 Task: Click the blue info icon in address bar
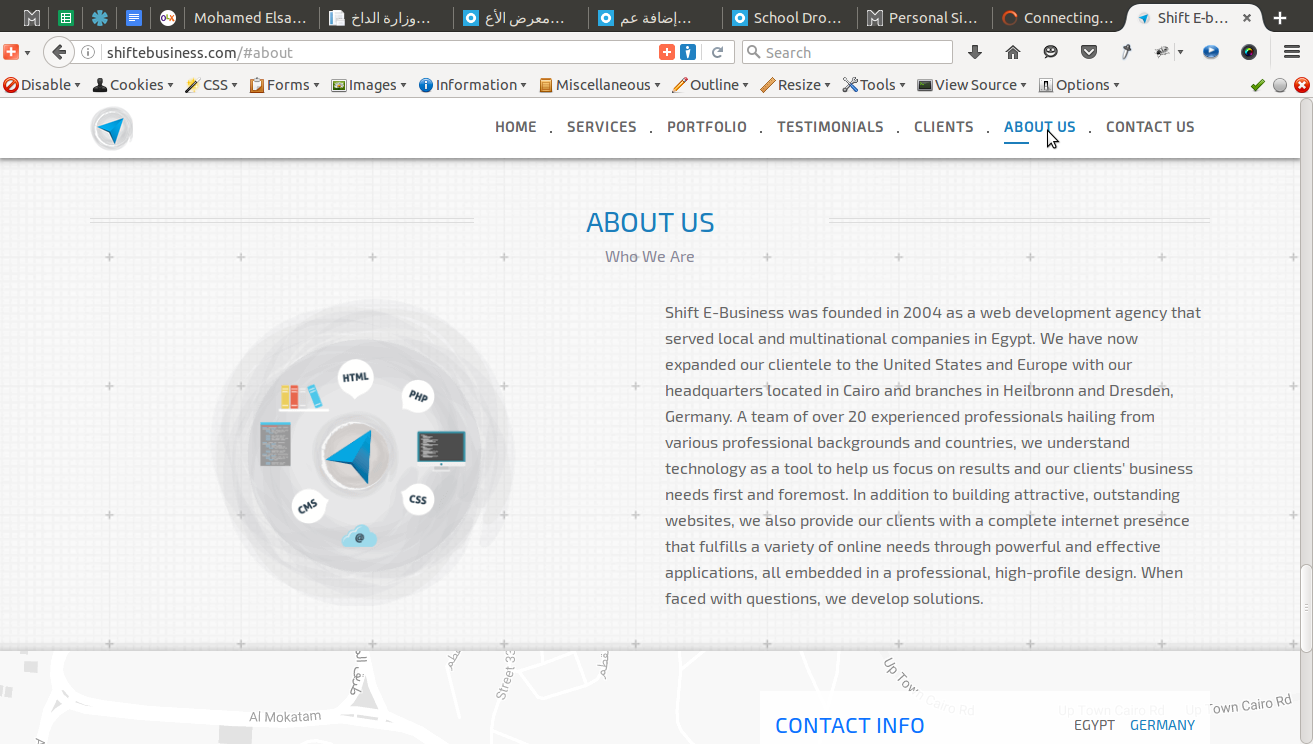pyautogui.click(x=688, y=52)
